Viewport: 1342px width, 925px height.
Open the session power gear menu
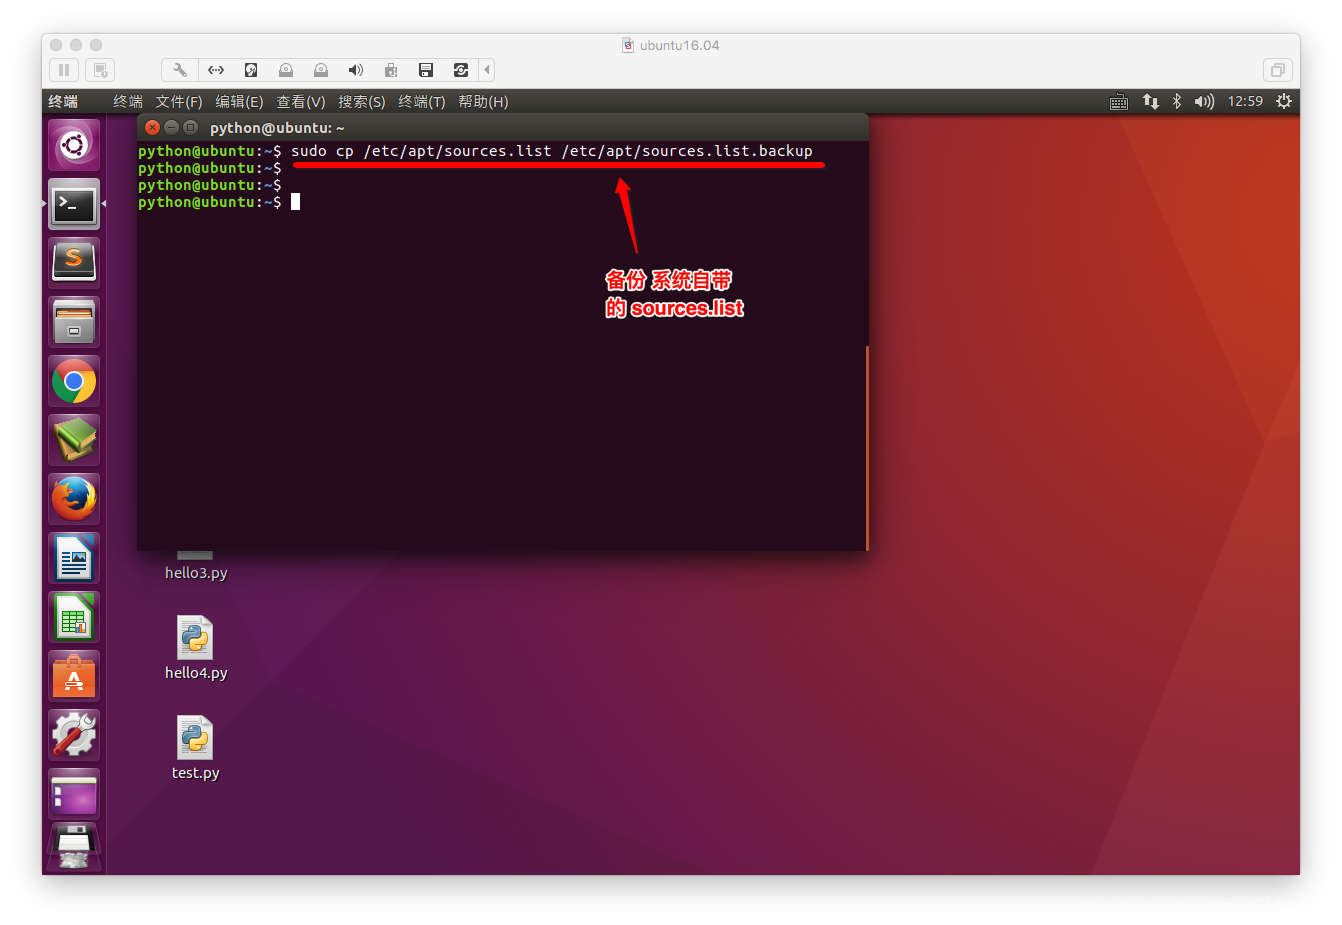tap(1284, 102)
